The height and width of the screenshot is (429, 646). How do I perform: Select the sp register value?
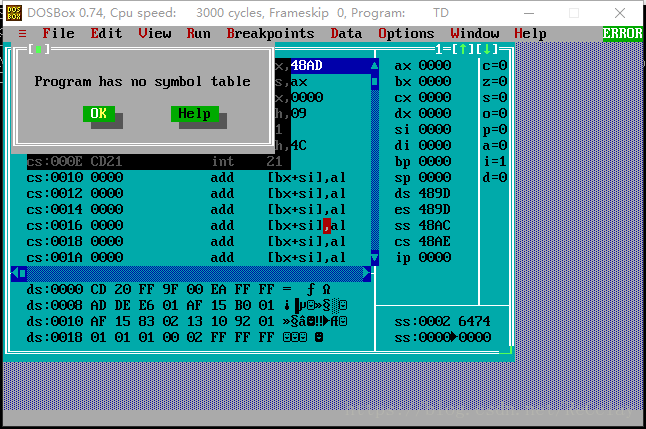tap(435, 178)
